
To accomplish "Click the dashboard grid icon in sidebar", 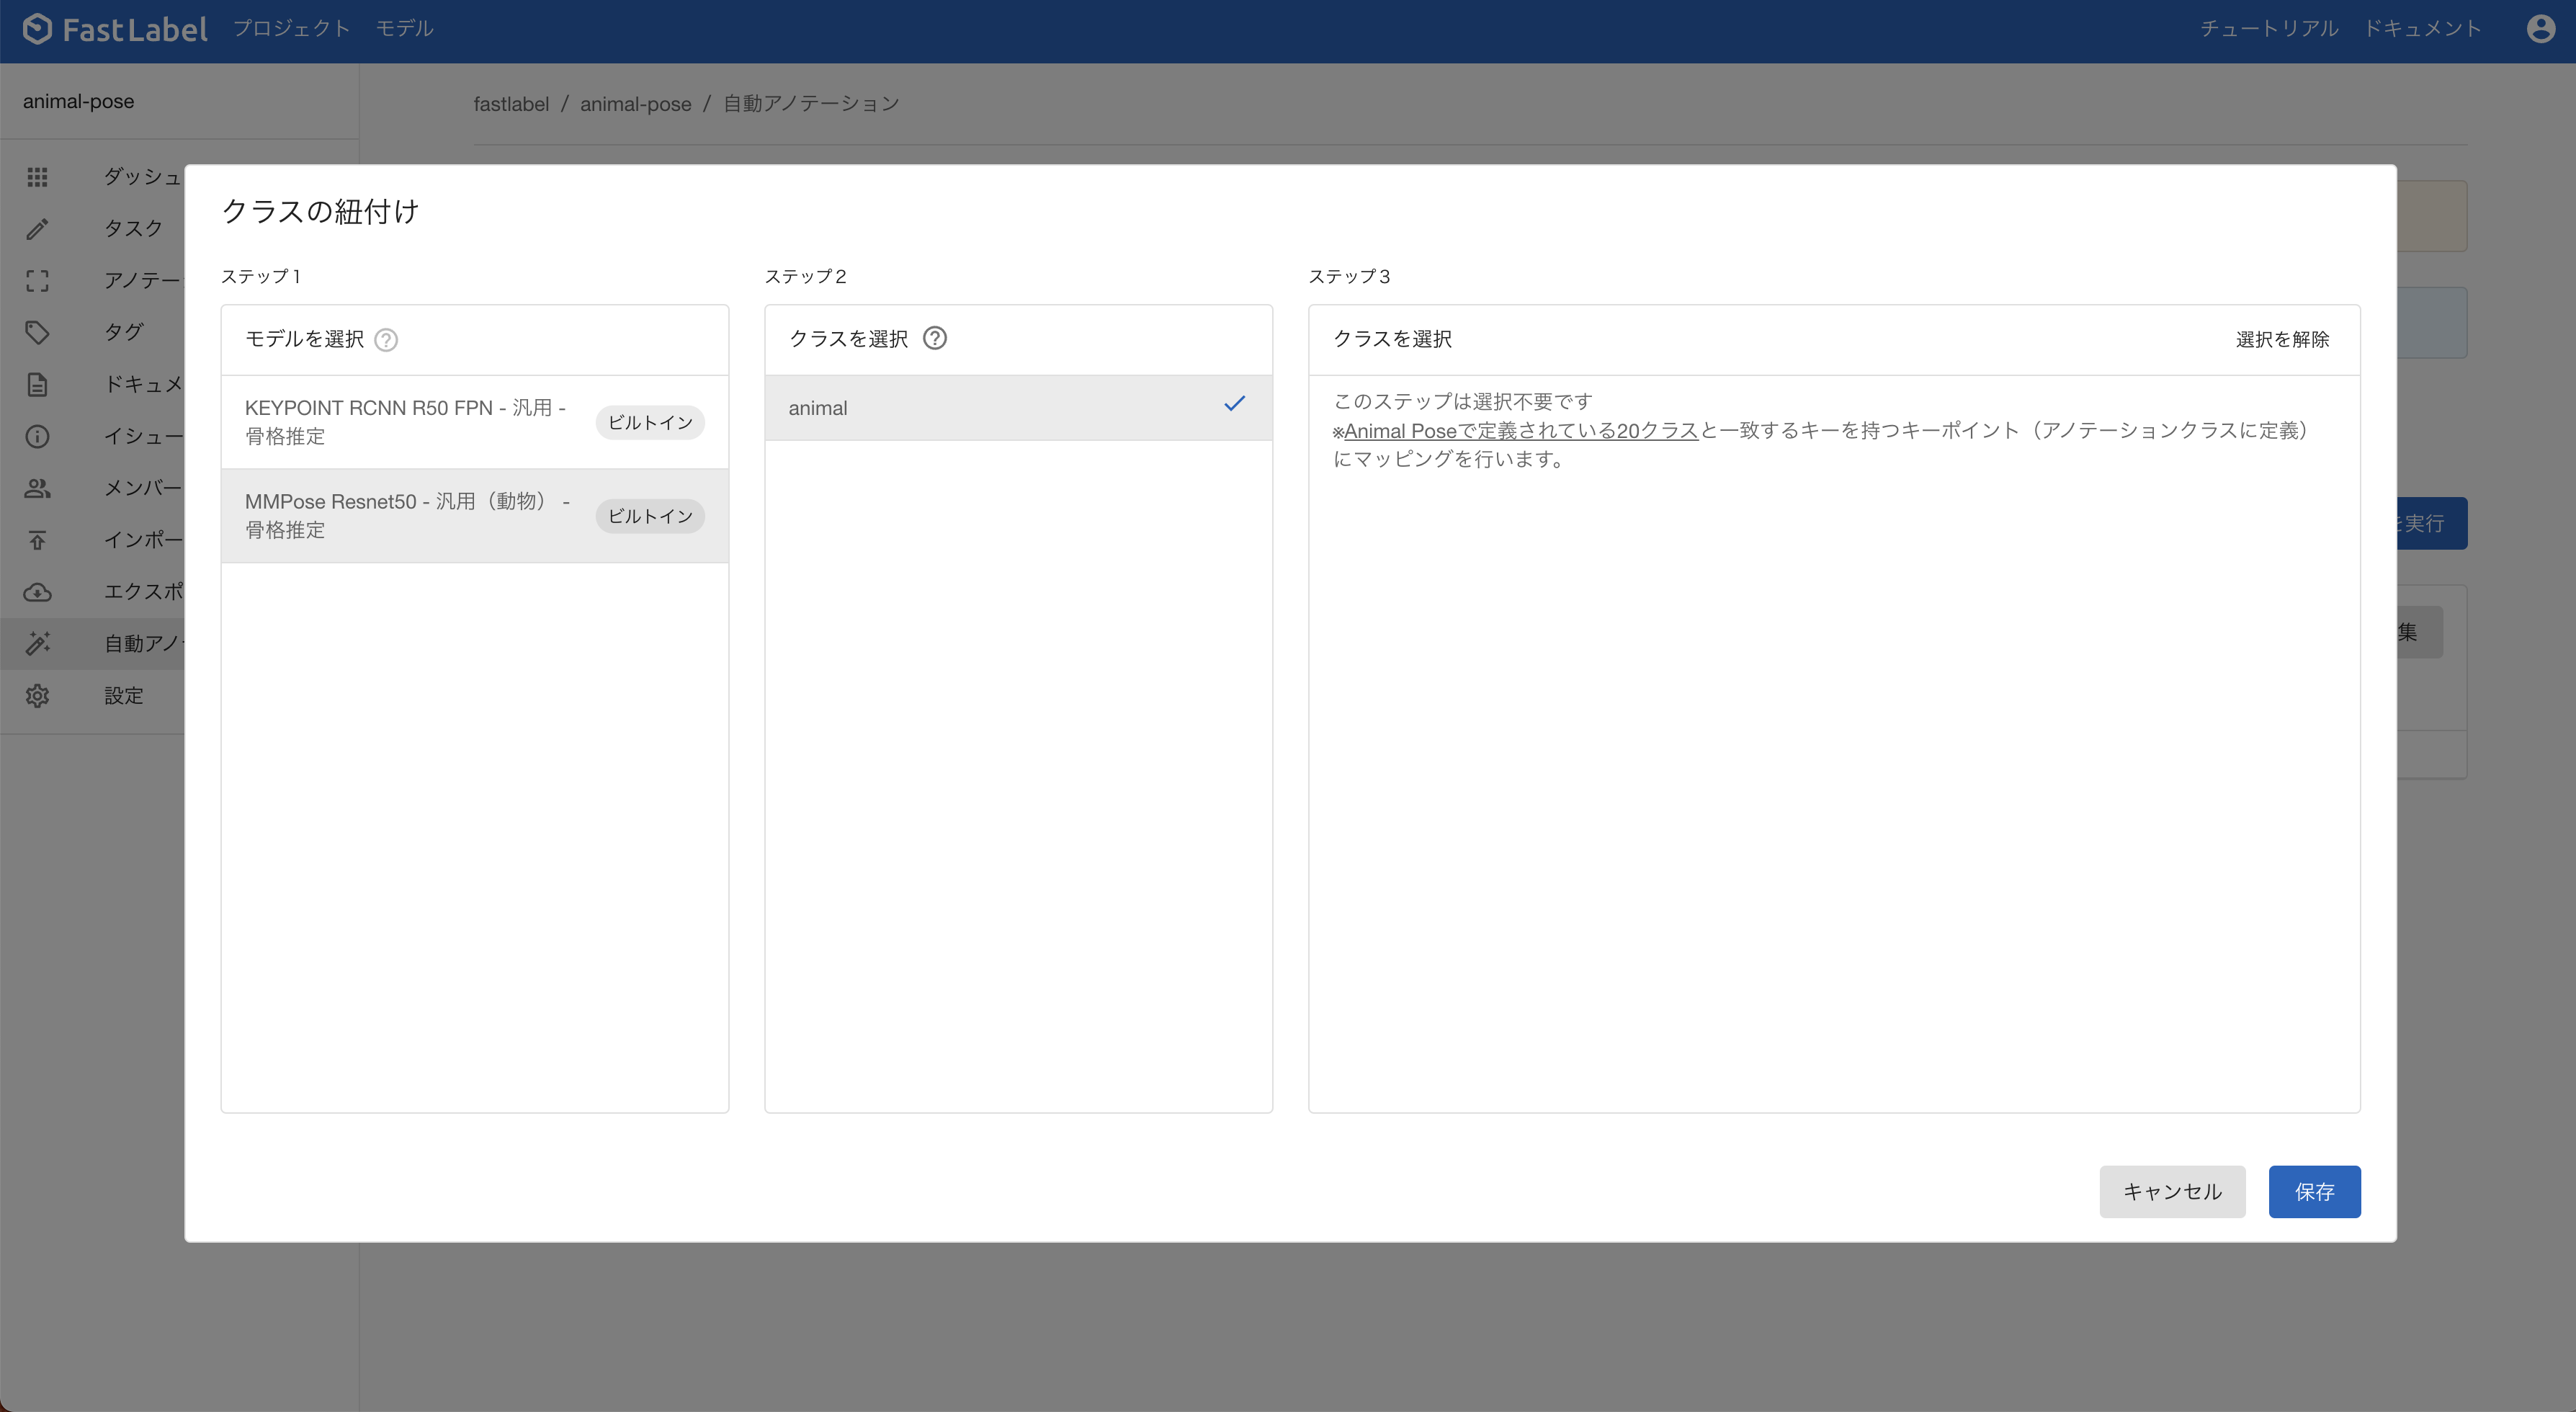I will (x=37, y=177).
